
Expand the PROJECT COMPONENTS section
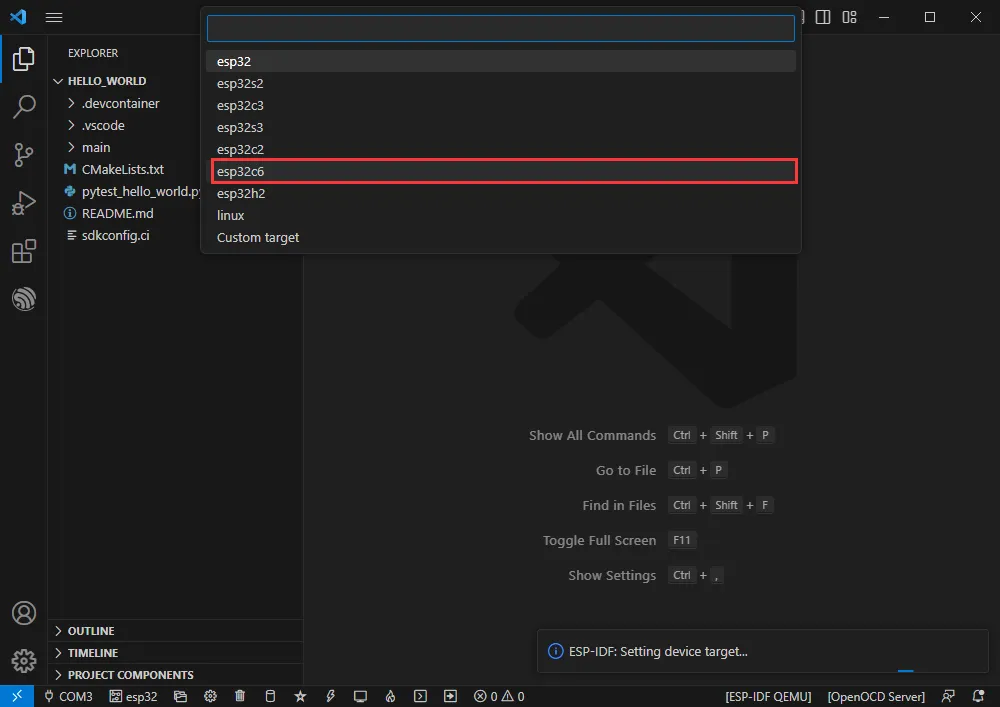(x=130, y=675)
